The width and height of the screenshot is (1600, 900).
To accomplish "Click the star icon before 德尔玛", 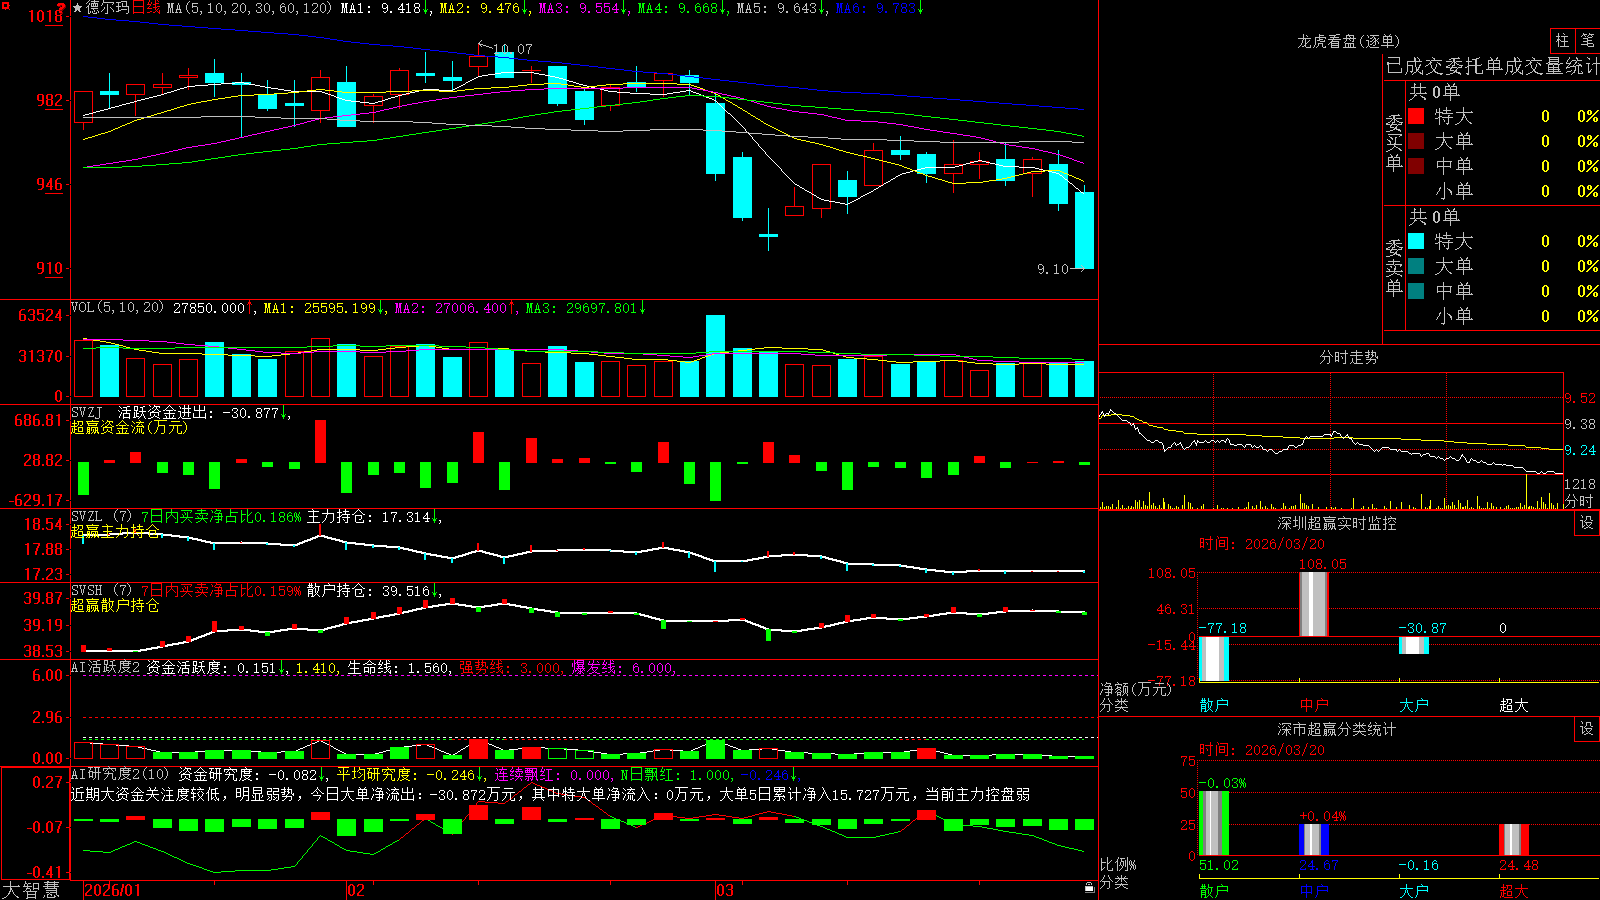I will [x=77, y=8].
